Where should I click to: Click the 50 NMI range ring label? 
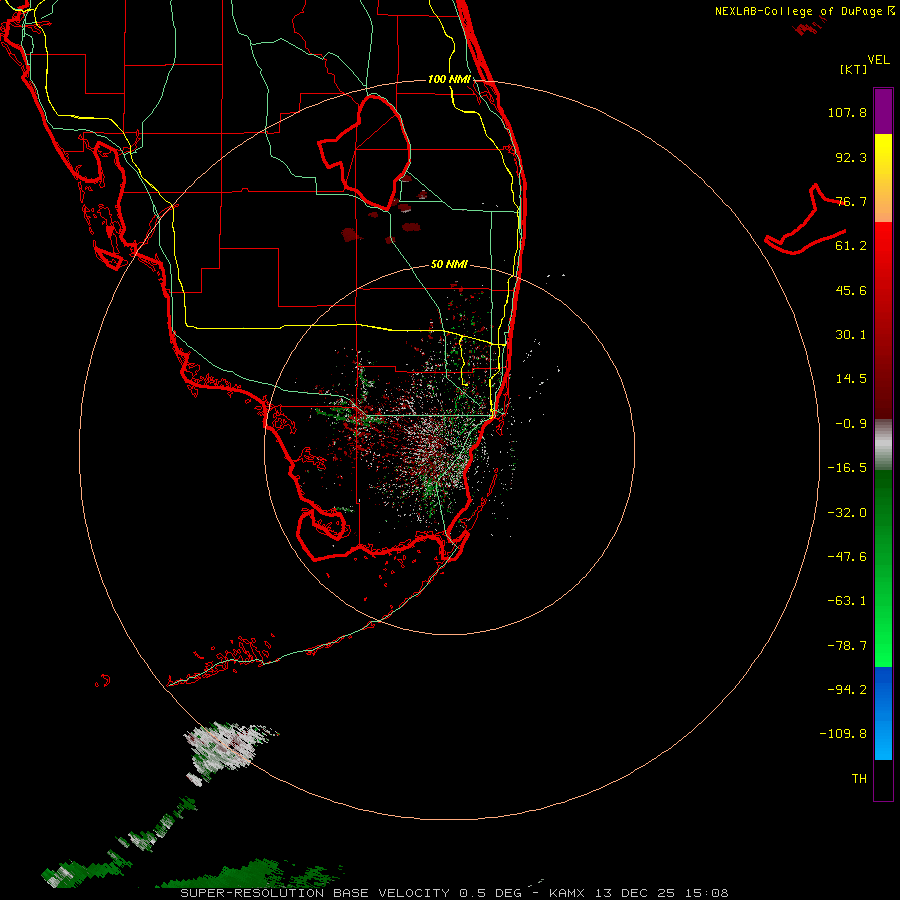click(x=449, y=264)
